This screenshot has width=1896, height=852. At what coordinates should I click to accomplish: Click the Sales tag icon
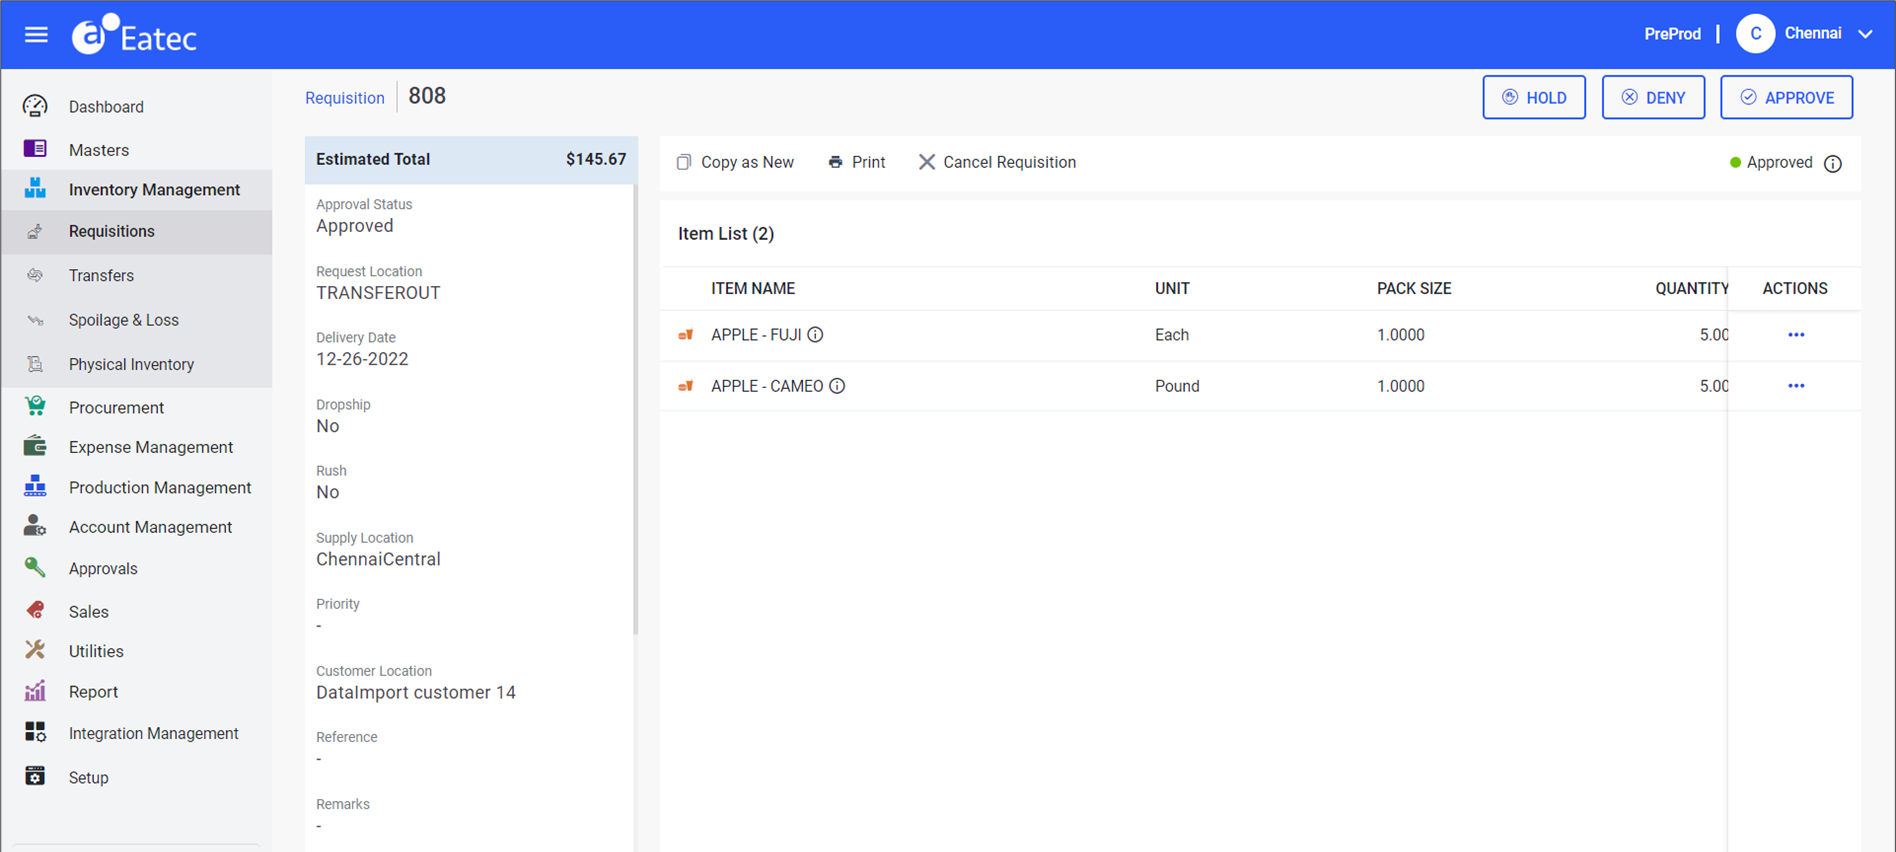click(35, 610)
